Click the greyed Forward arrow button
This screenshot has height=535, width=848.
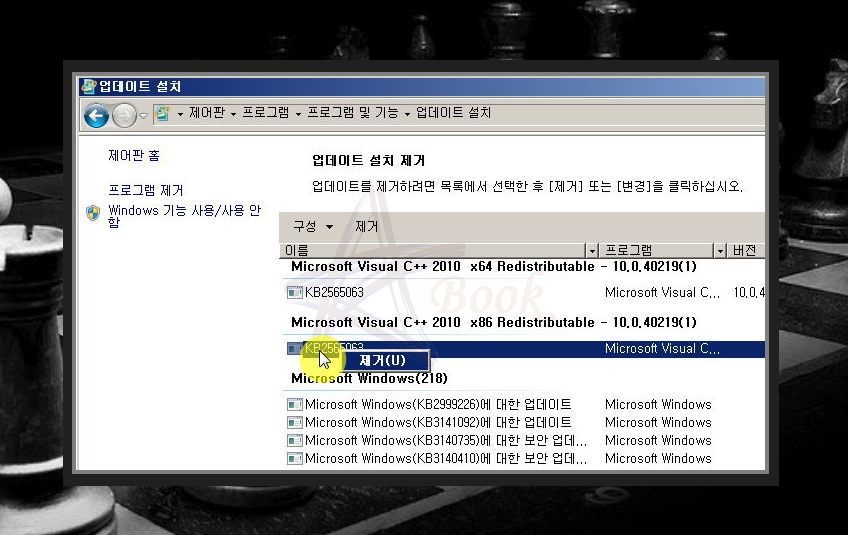124,115
